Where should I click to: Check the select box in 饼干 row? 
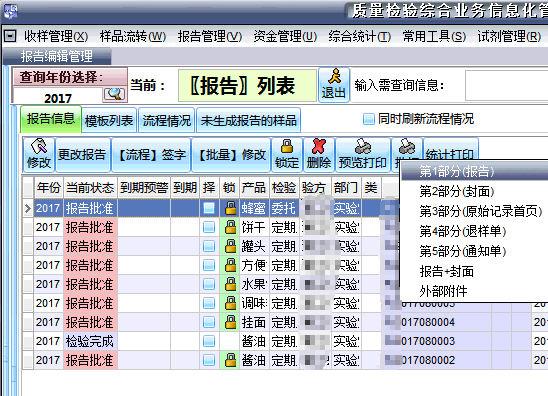[209, 227]
